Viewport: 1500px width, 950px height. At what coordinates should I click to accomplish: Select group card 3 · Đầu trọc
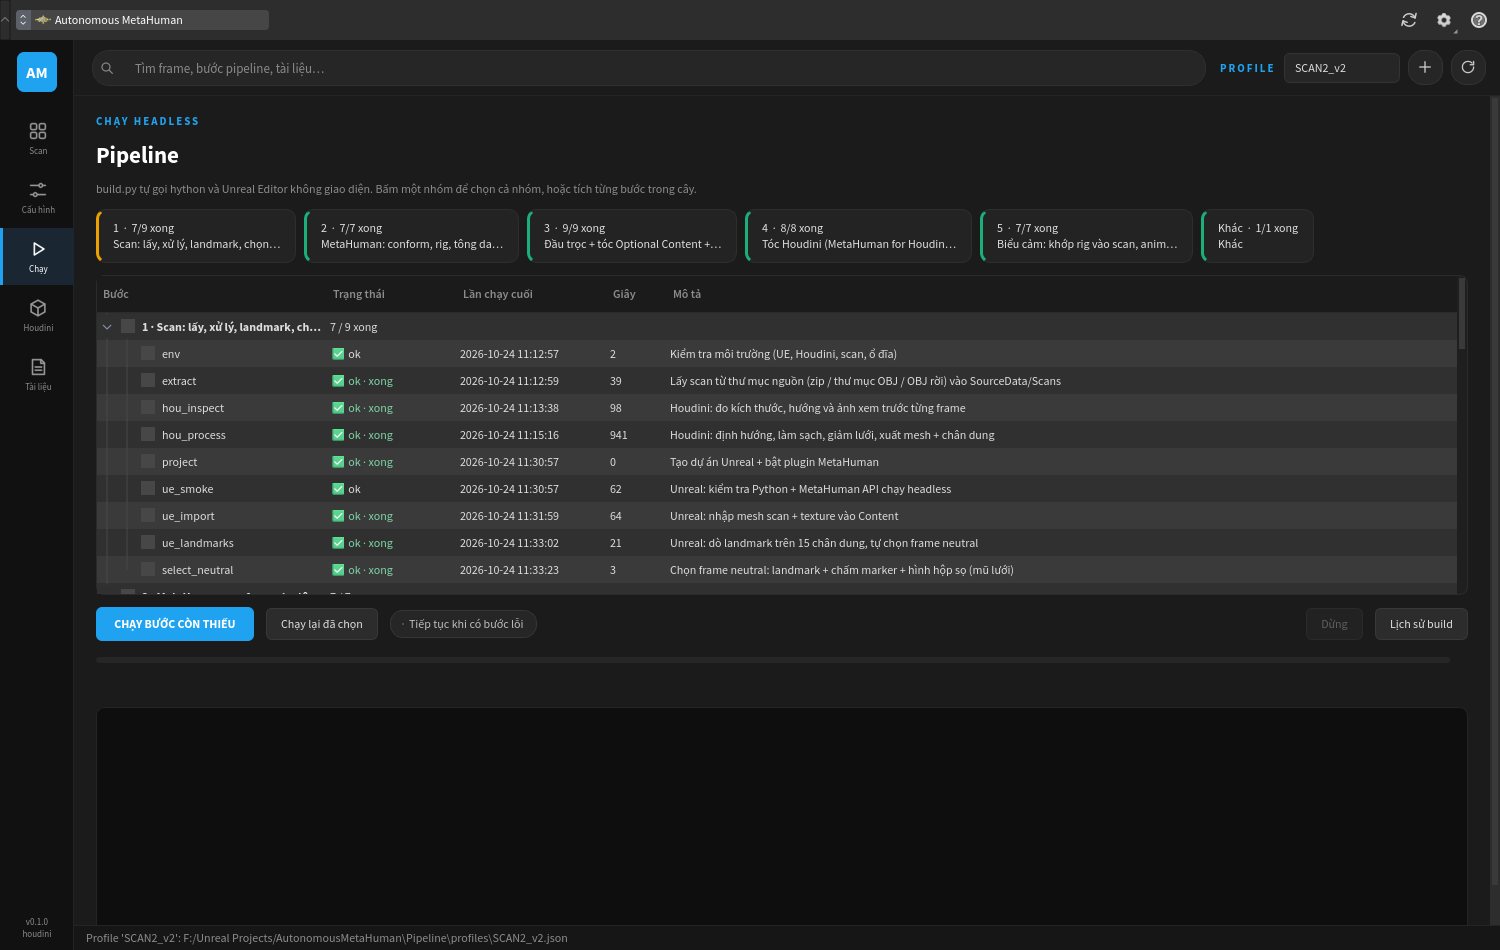[632, 236]
